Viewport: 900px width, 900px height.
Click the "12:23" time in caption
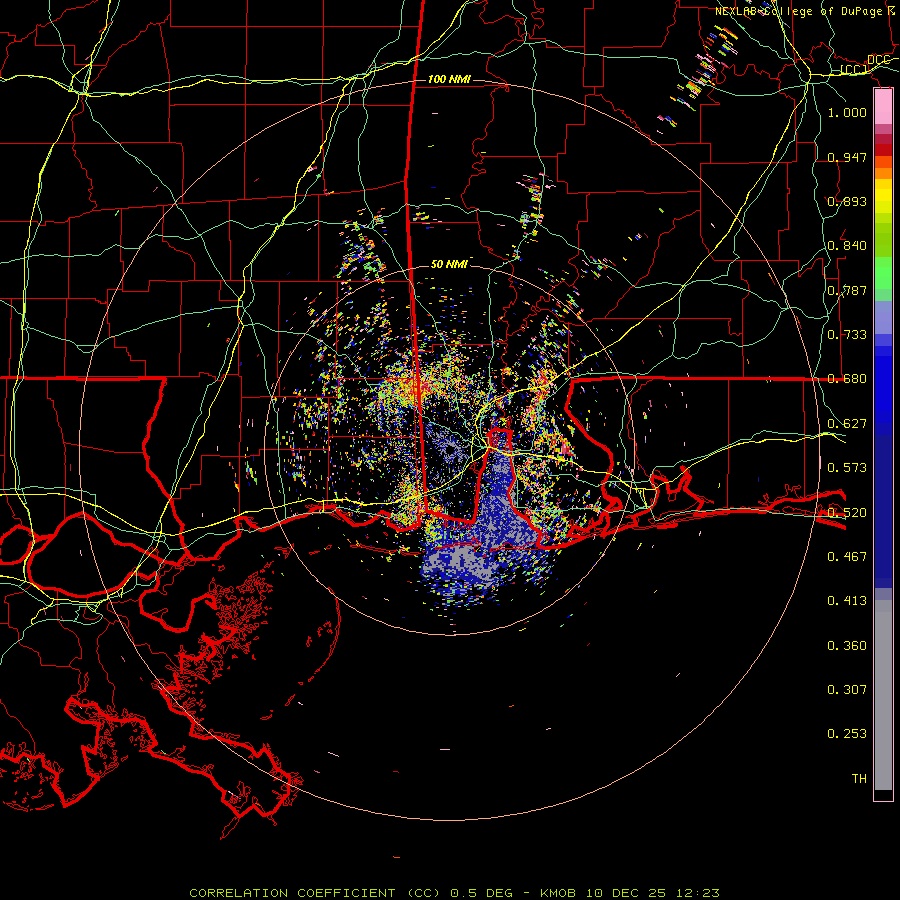[x=697, y=893]
